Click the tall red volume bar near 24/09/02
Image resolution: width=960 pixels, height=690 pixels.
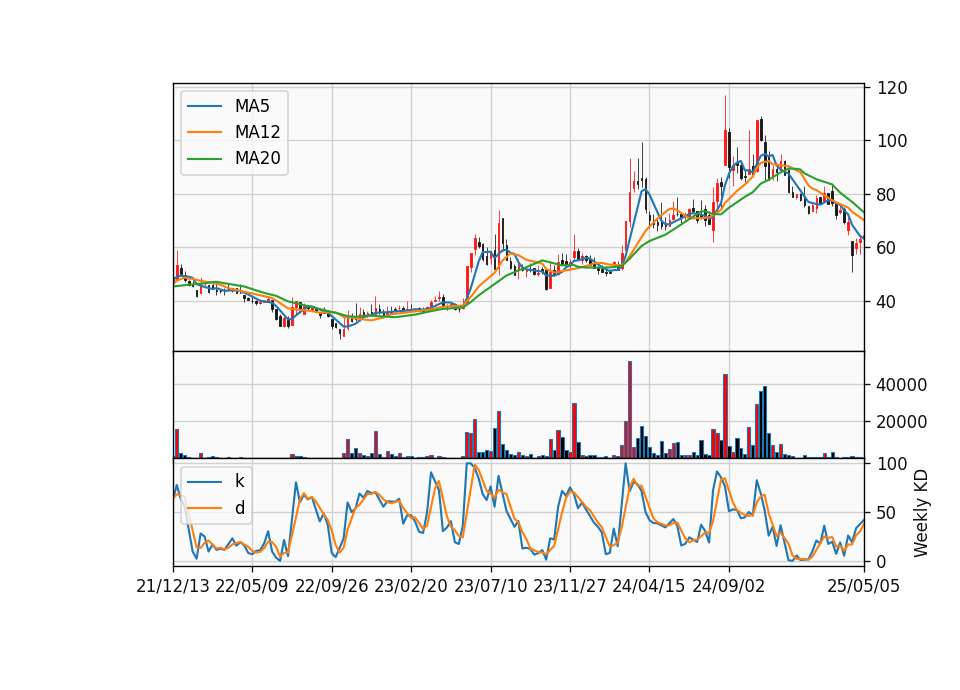[726, 416]
